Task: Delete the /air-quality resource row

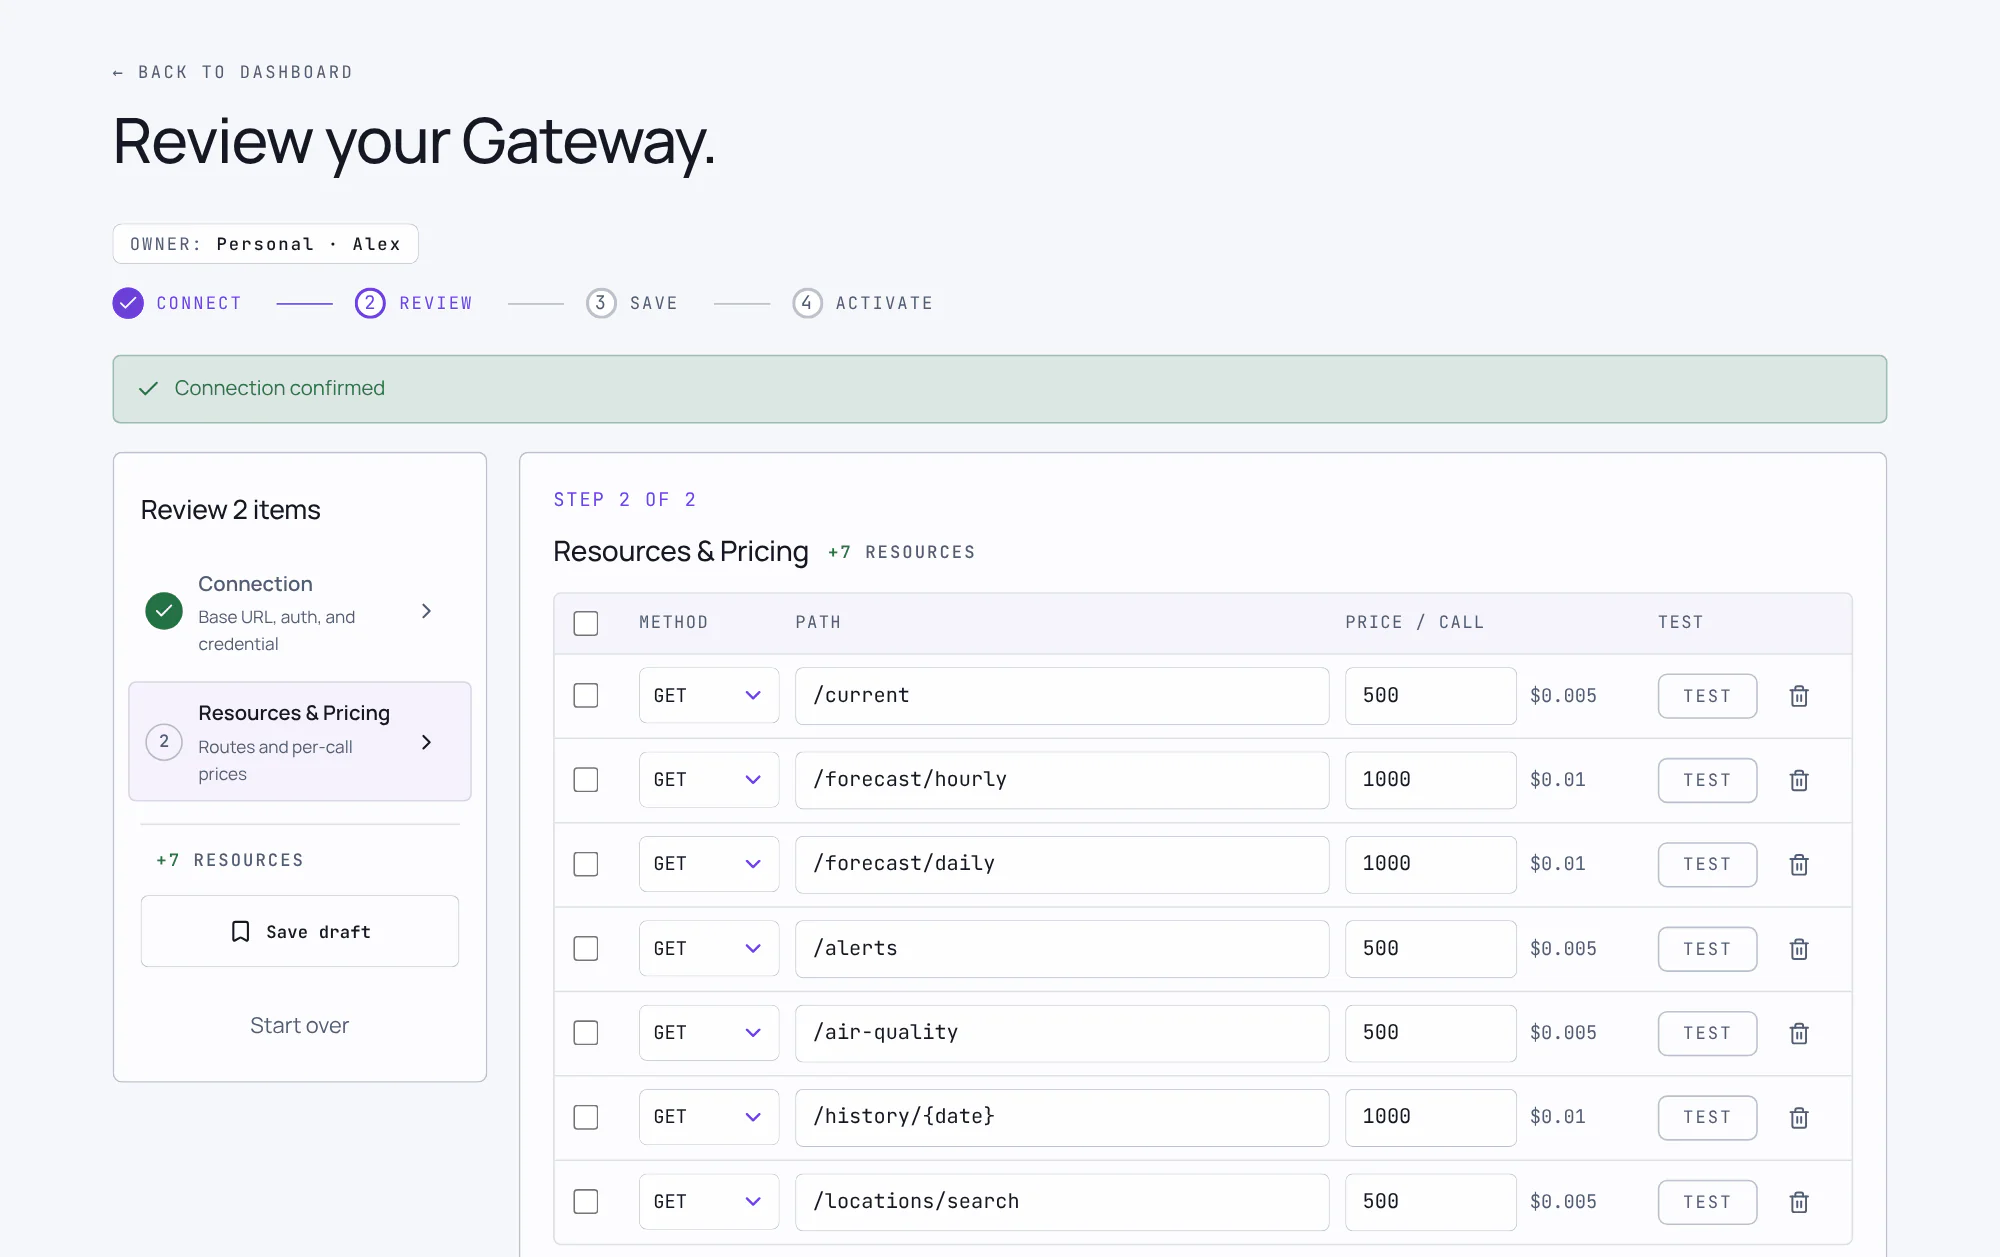Action: (x=1799, y=1033)
